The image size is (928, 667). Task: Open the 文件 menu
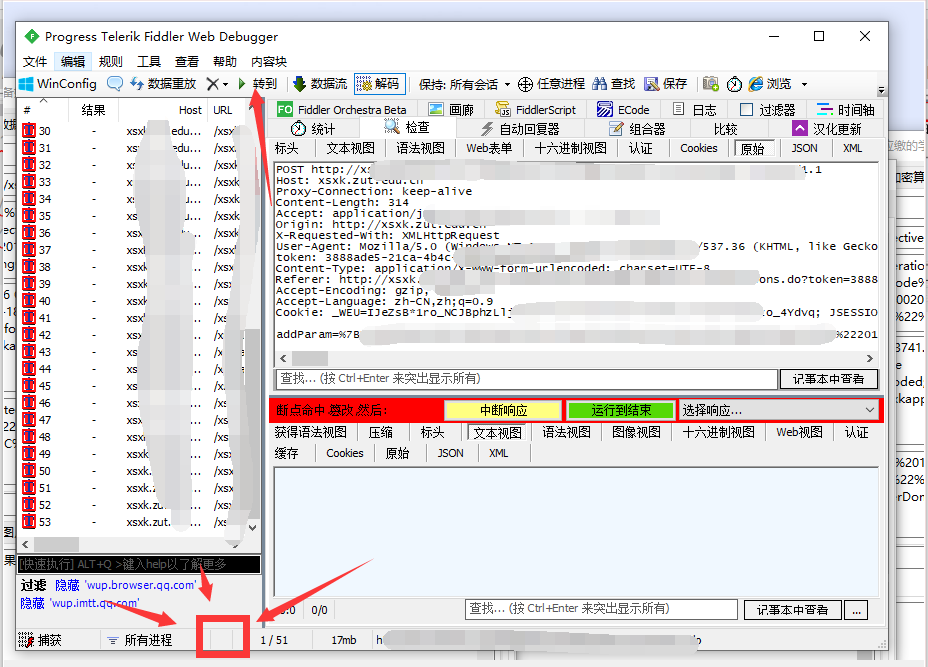tap(35, 62)
